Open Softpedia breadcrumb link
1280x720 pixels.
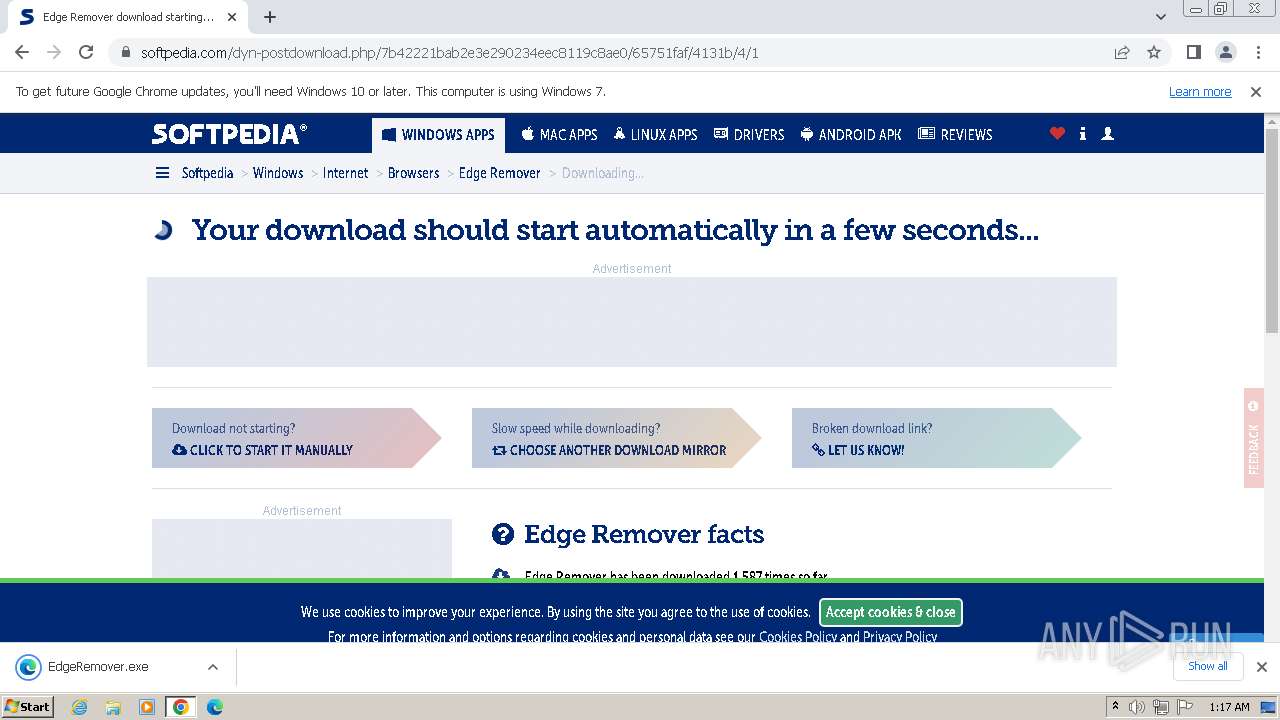coord(207,173)
